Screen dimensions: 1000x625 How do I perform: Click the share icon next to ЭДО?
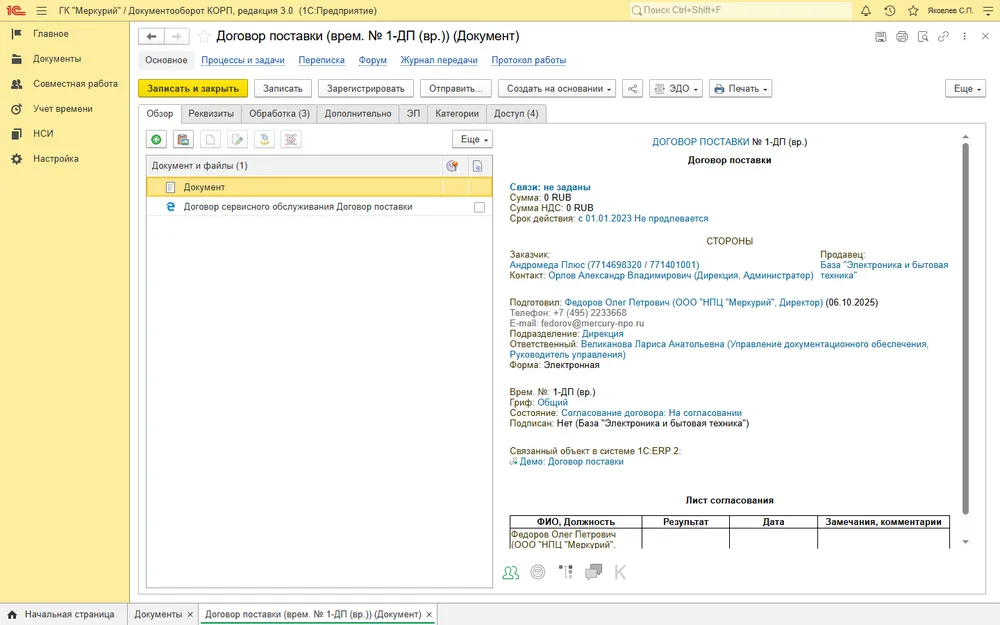[633, 89]
